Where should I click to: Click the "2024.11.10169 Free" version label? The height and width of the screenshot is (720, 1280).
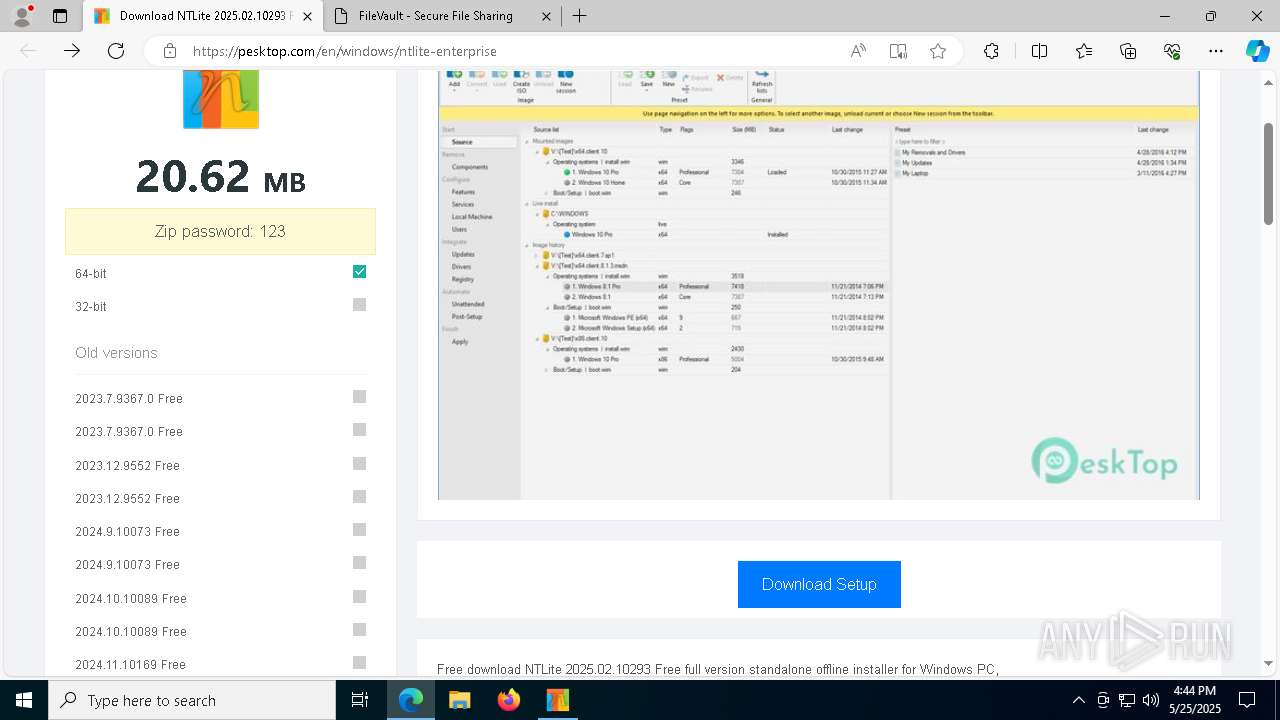tap(130, 664)
